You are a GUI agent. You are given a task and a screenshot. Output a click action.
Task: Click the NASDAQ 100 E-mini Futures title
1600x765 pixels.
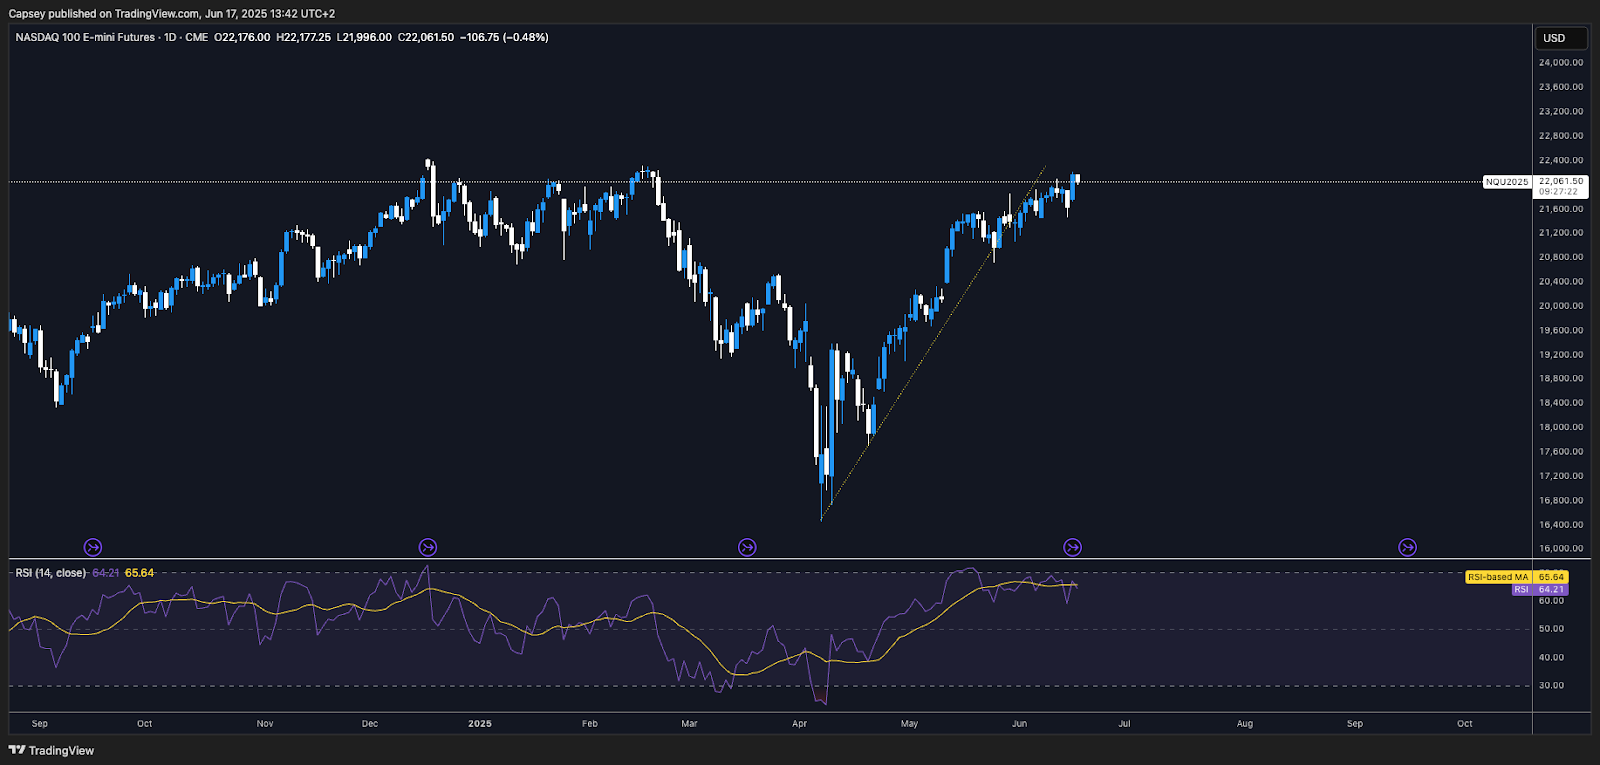[x=85, y=37]
